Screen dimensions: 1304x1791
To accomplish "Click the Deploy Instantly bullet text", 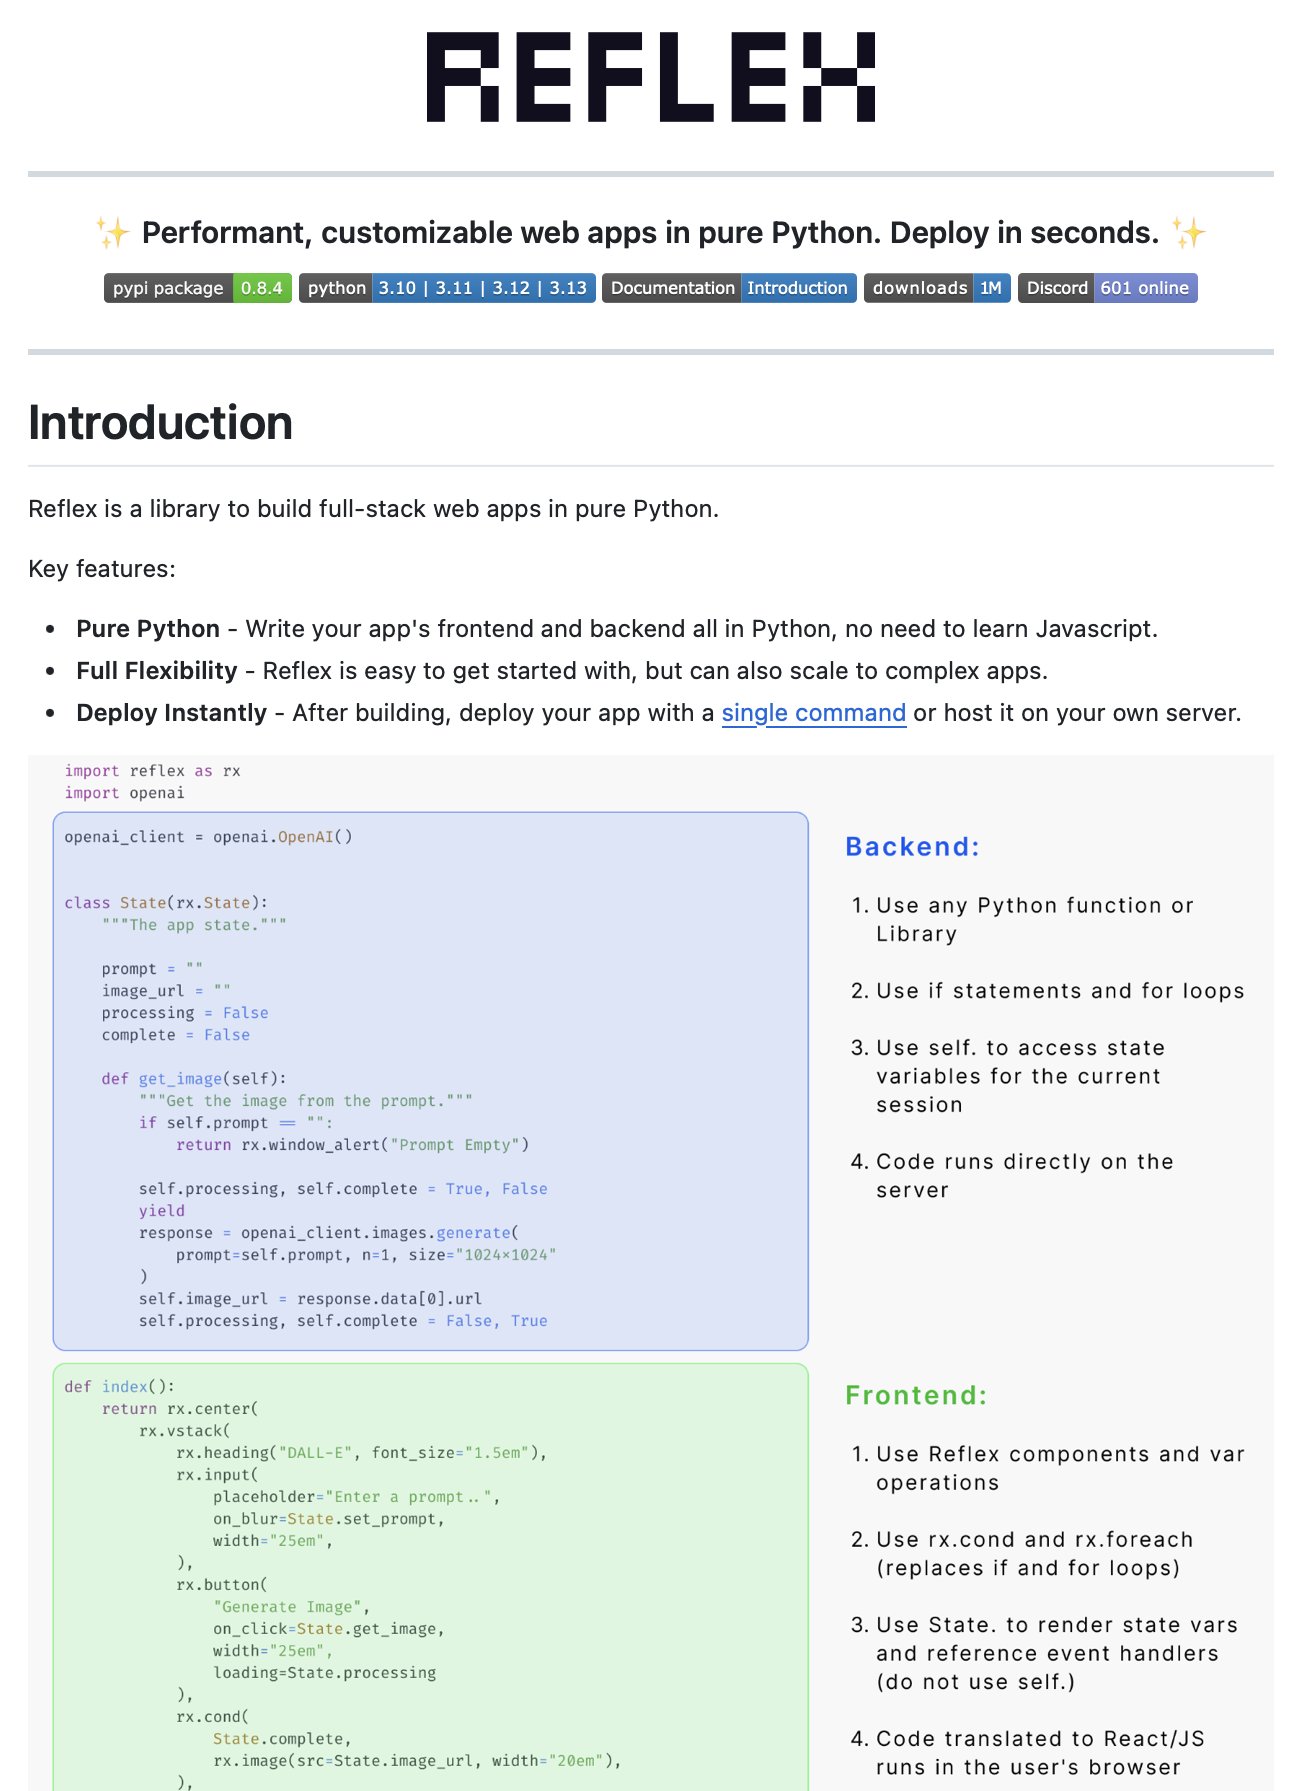I will [x=659, y=713].
